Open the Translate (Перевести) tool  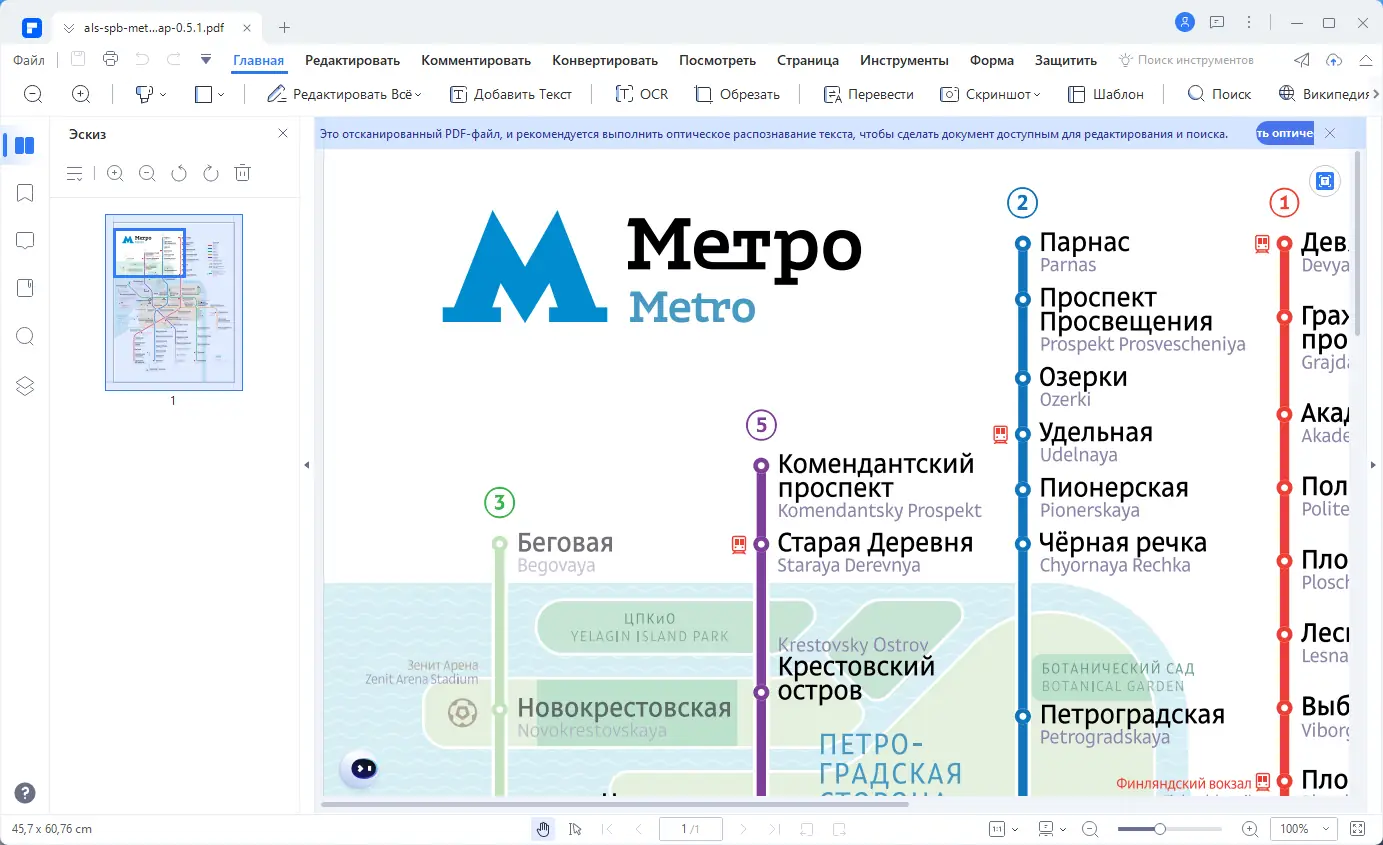coord(868,94)
